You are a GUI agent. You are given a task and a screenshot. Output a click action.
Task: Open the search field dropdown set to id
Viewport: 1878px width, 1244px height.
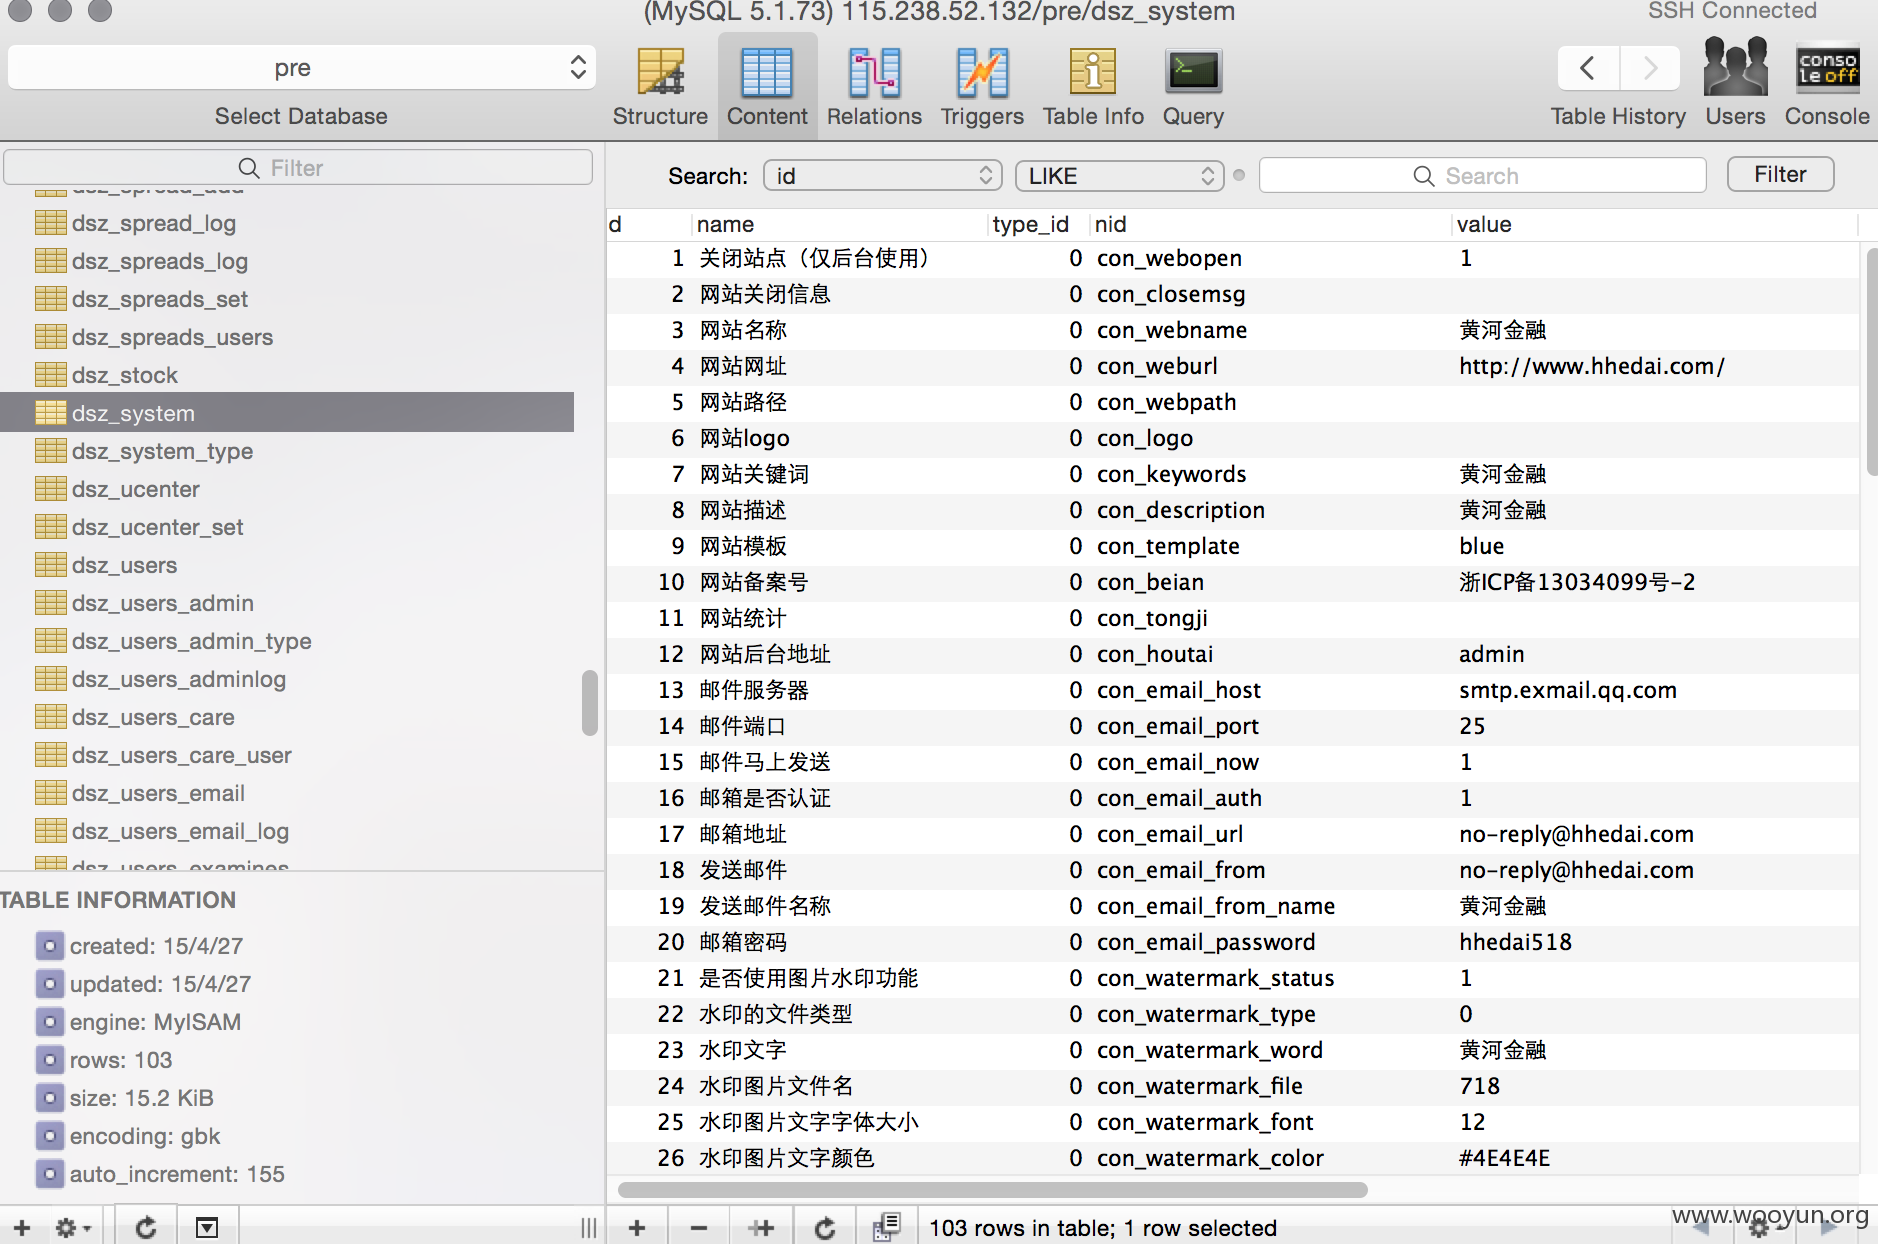[882, 176]
